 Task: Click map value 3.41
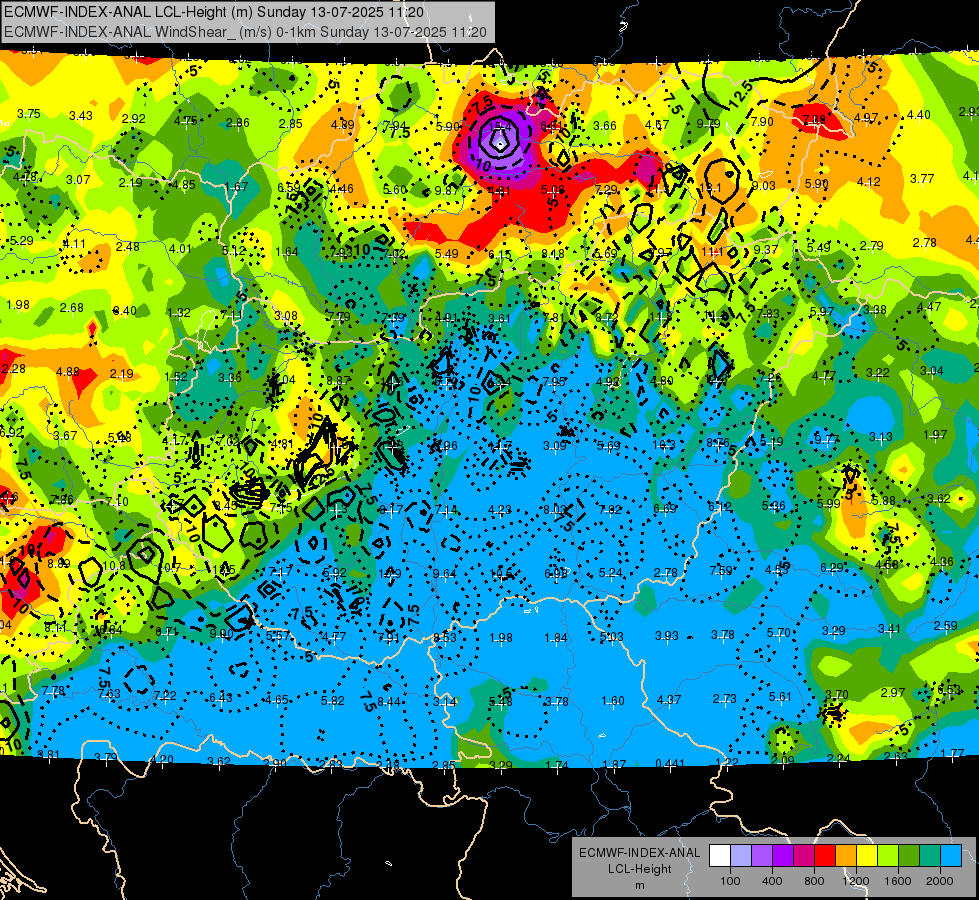[x=890, y=628]
